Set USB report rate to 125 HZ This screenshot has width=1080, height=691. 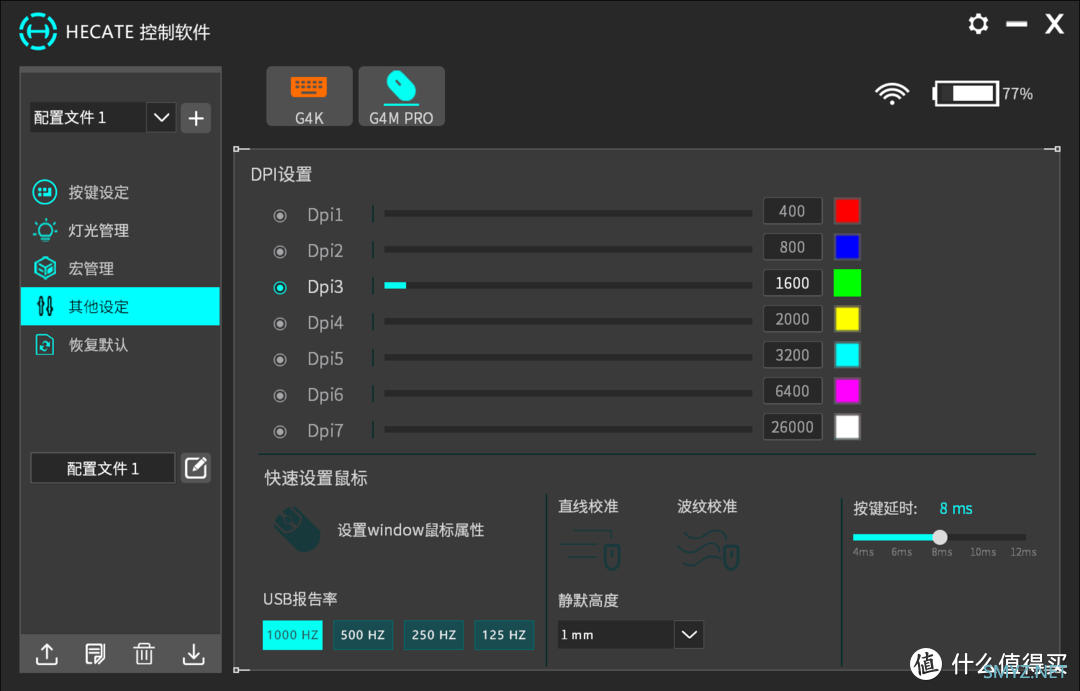(x=504, y=635)
